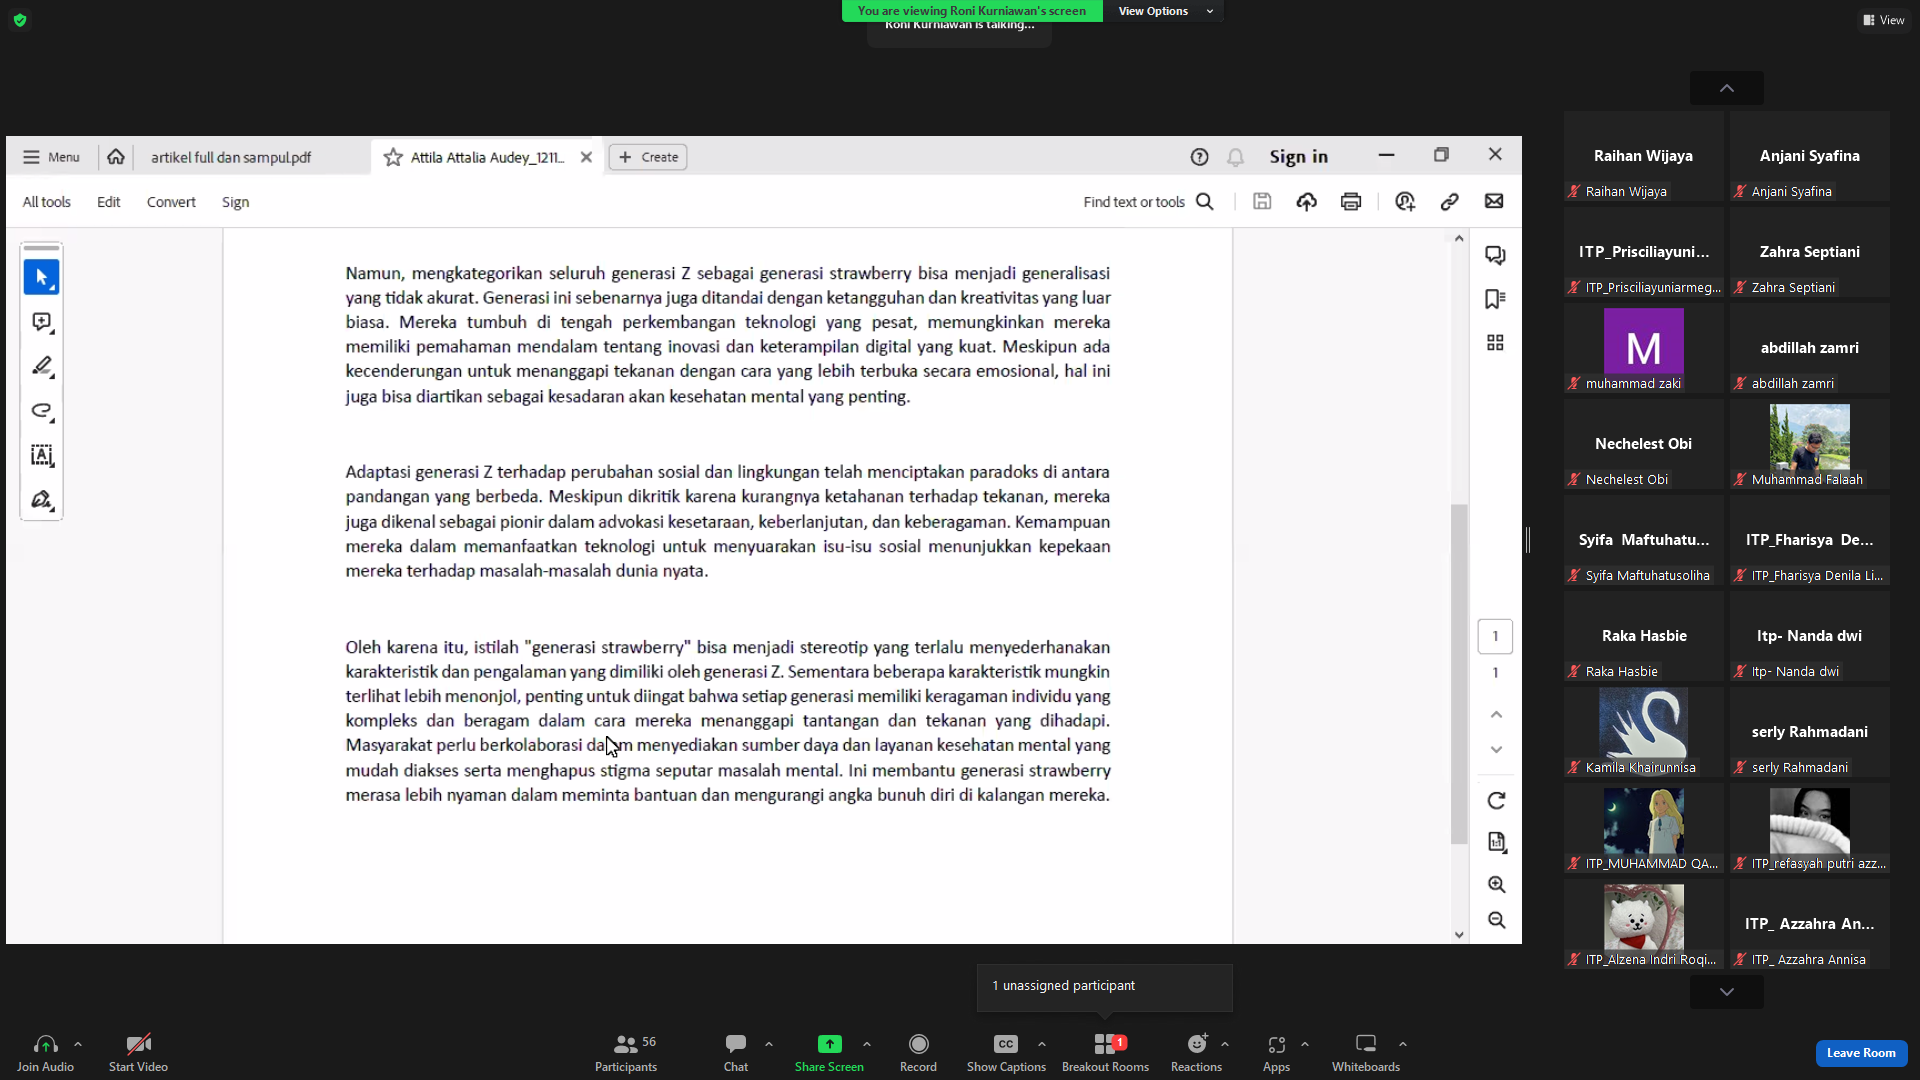Open Whiteboards
Image resolution: width=1920 pixels, height=1080 pixels.
click(x=1366, y=1053)
